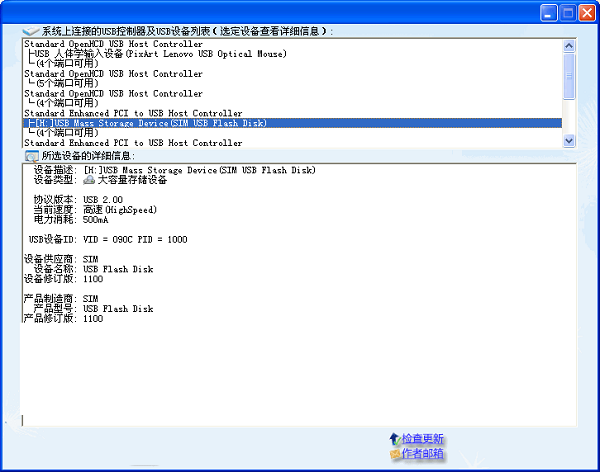Click the envelope icon beside 作者邮箱
This screenshot has height=472, width=600.
point(395,454)
